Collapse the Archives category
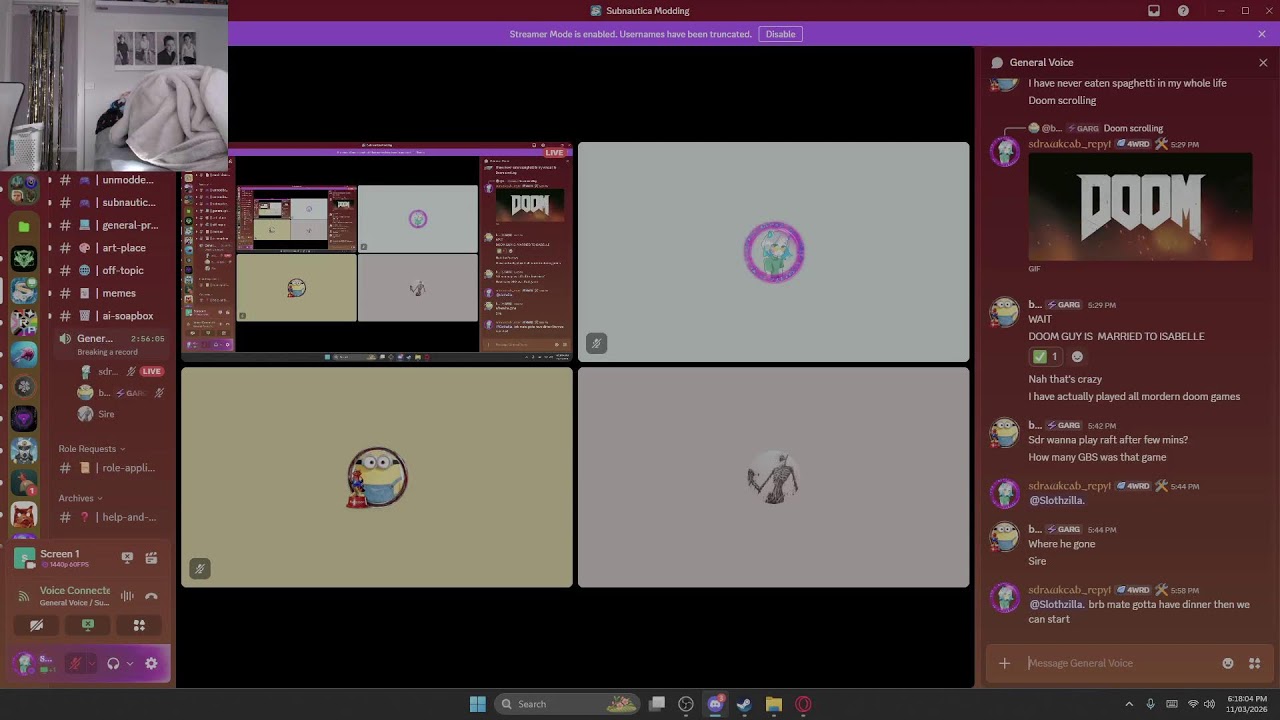This screenshot has height=720, width=1280. click(x=81, y=498)
